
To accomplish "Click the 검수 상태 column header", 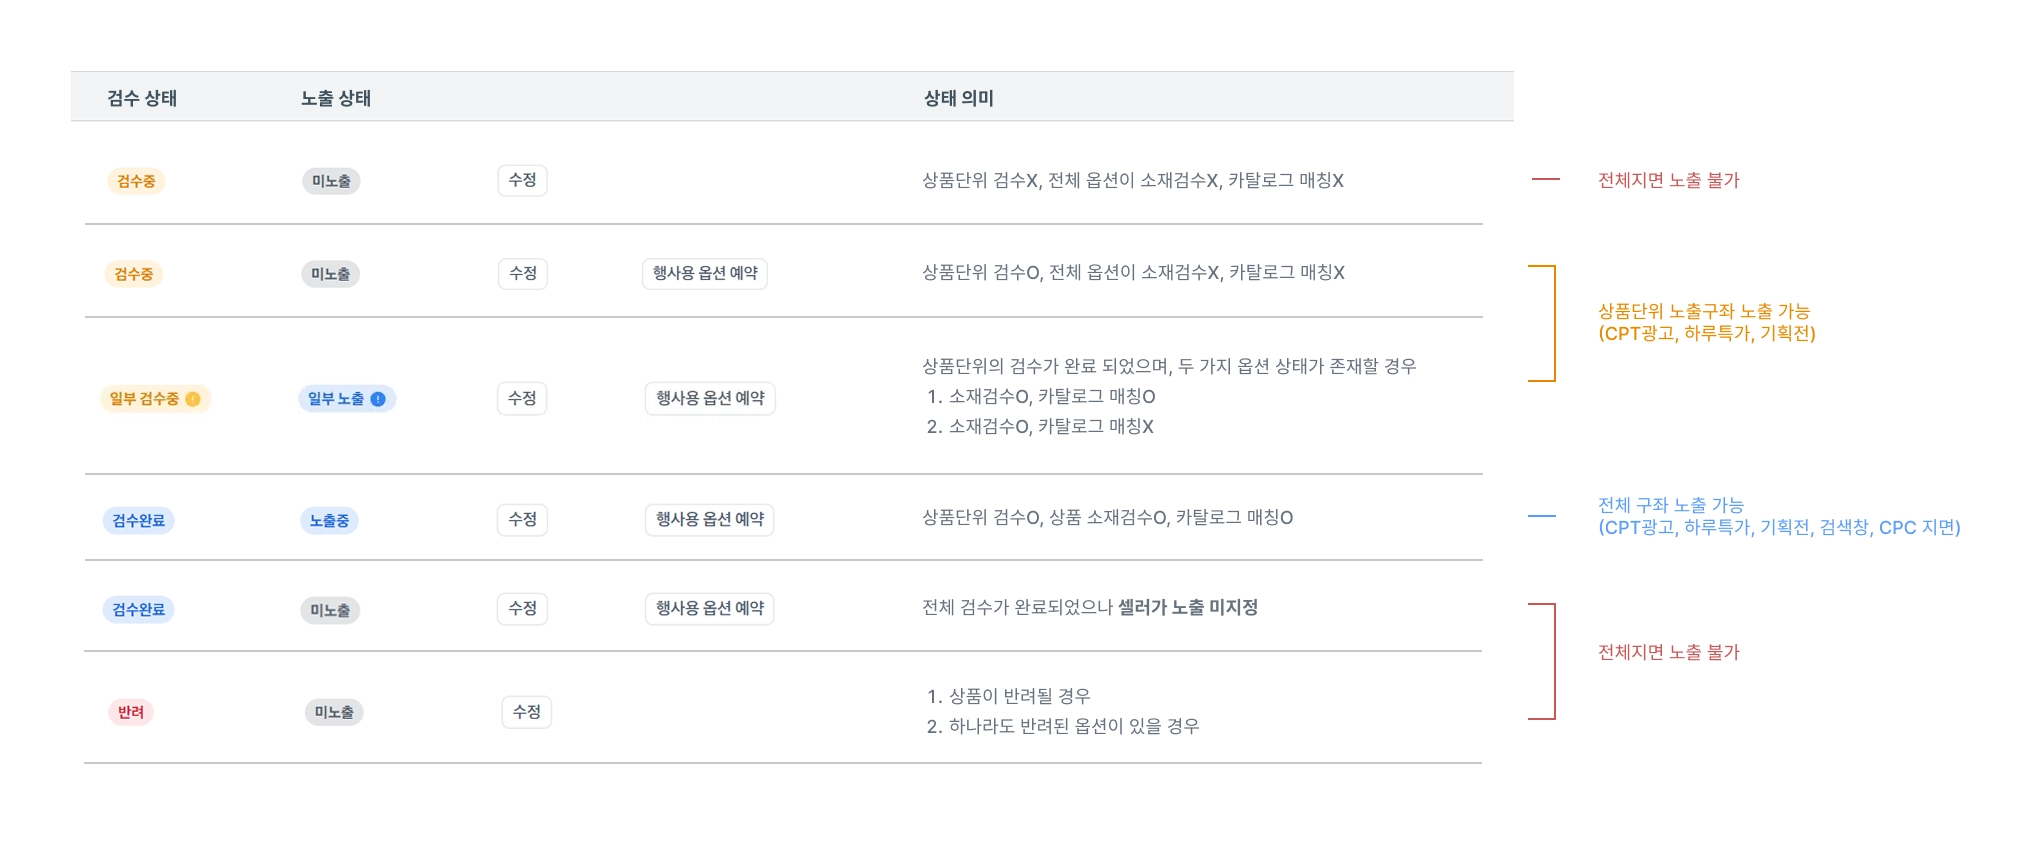I will (x=142, y=98).
